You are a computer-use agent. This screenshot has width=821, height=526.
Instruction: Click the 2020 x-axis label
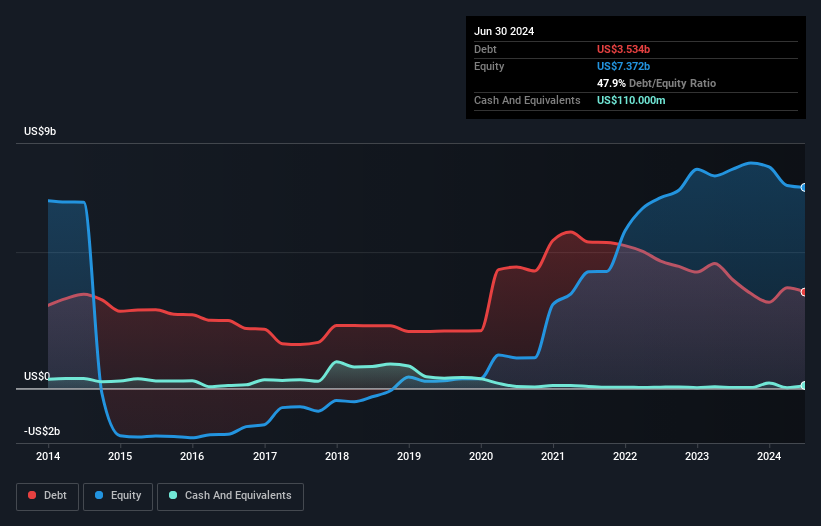click(481, 456)
